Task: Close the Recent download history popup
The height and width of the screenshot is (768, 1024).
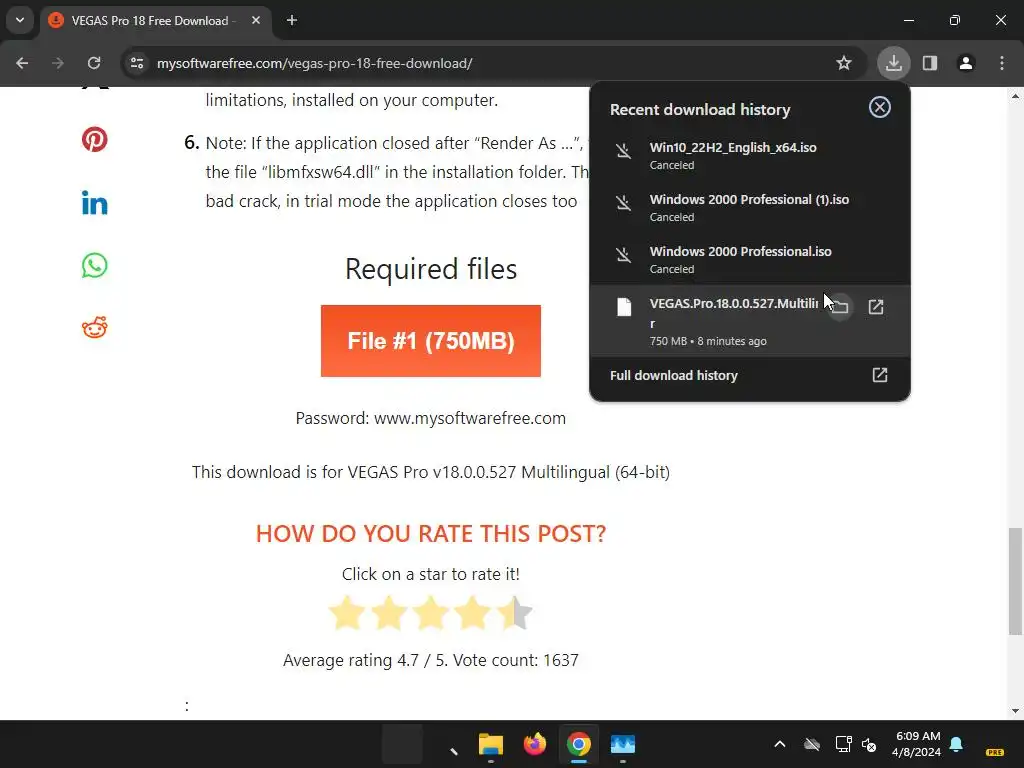Action: point(880,107)
